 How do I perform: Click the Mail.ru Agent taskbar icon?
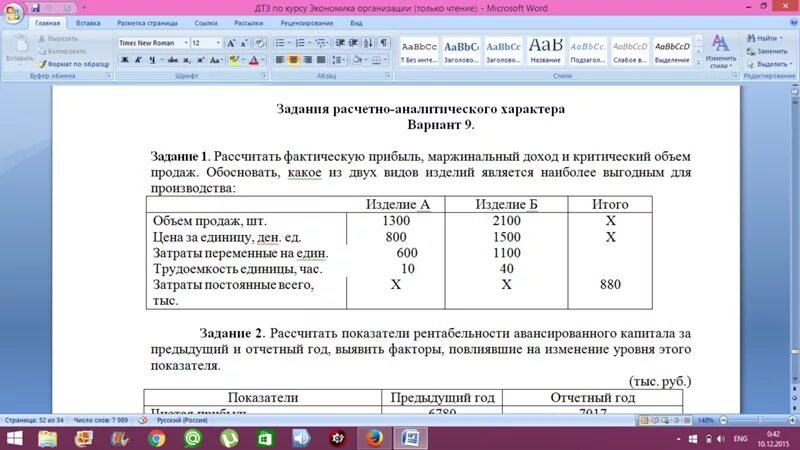(193, 438)
